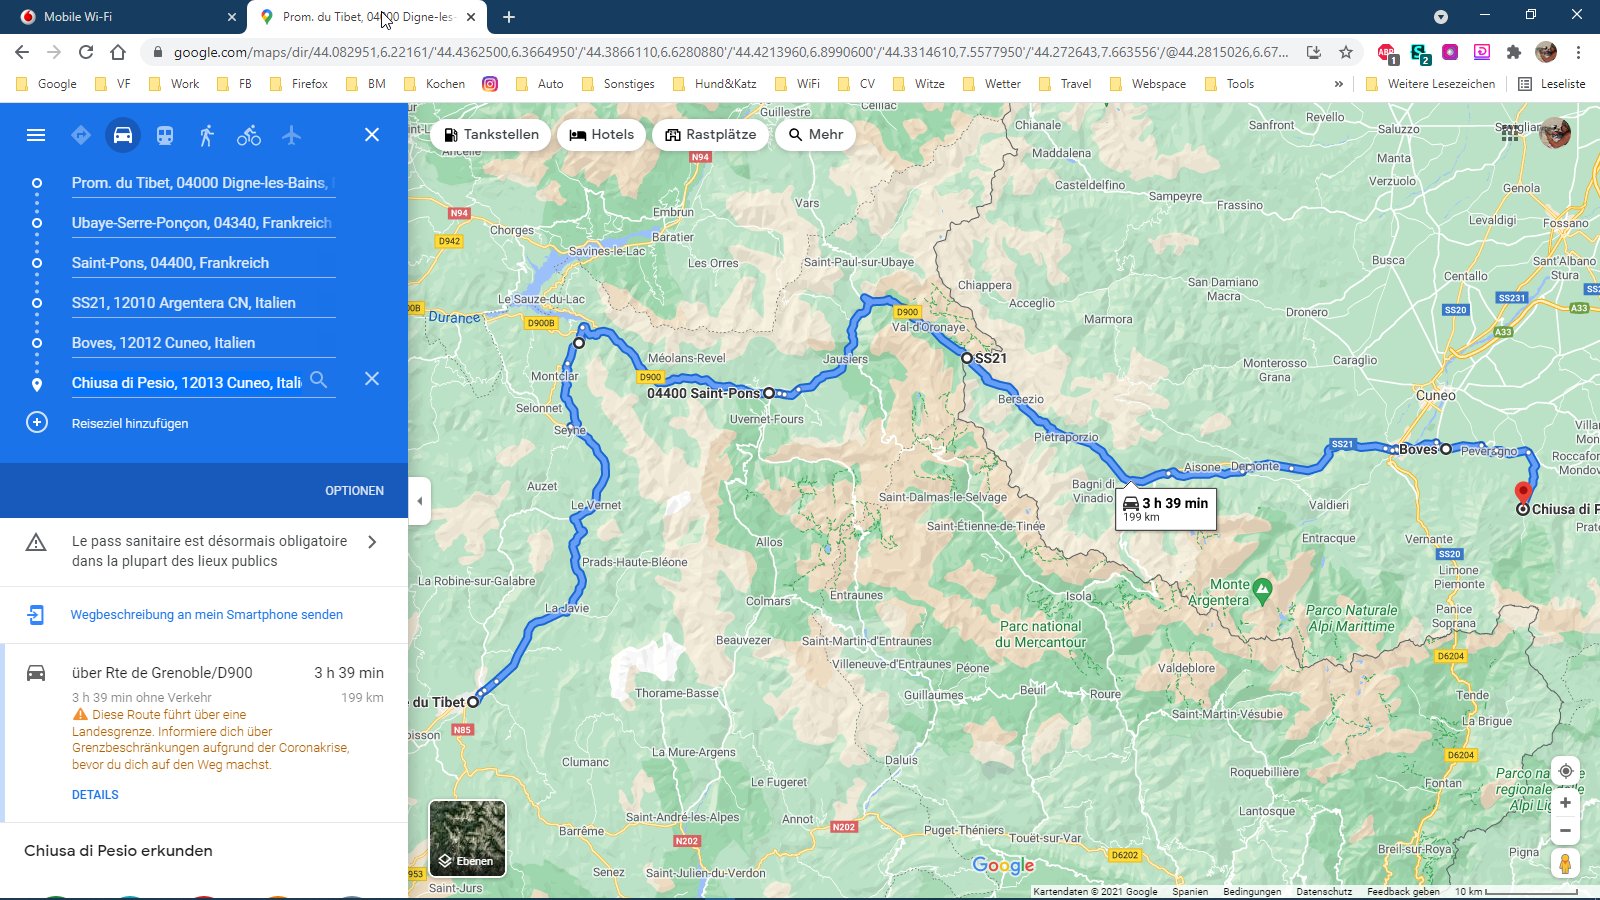Open the Google Maps hamburger menu
This screenshot has height=900, width=1600.
[x=36, y=135]
